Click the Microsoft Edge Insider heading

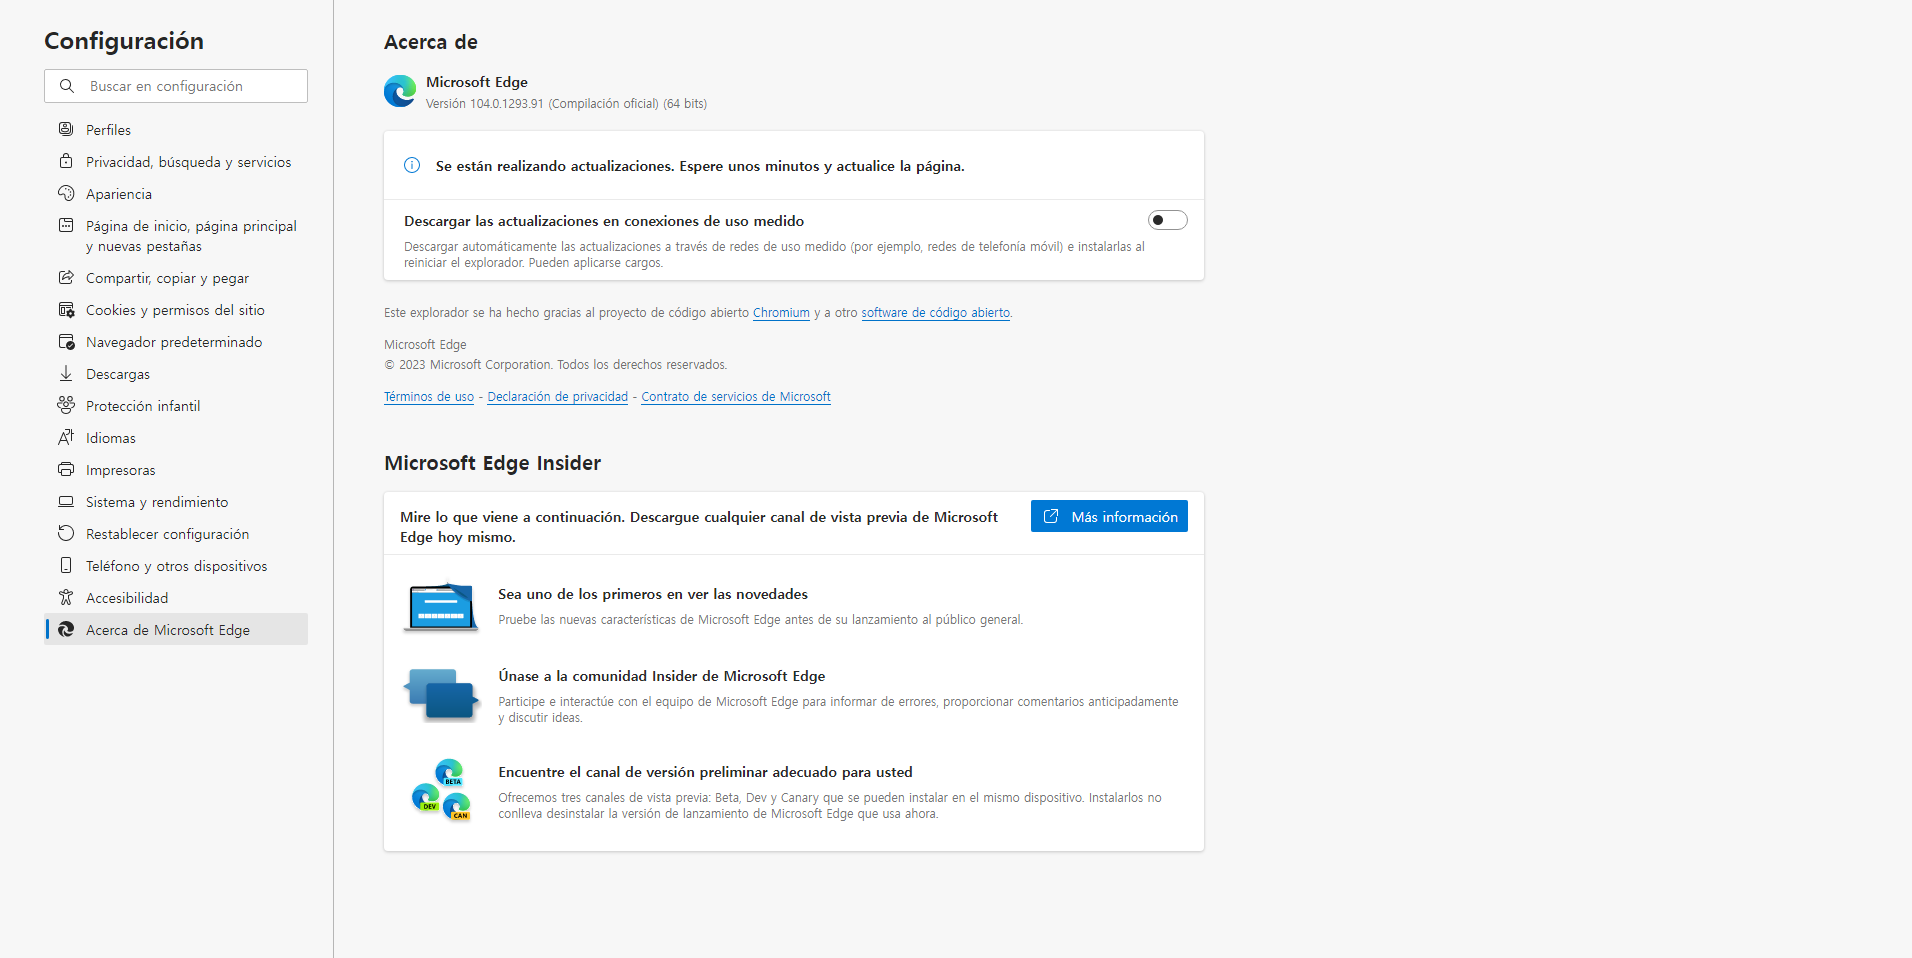coord(493,463)
